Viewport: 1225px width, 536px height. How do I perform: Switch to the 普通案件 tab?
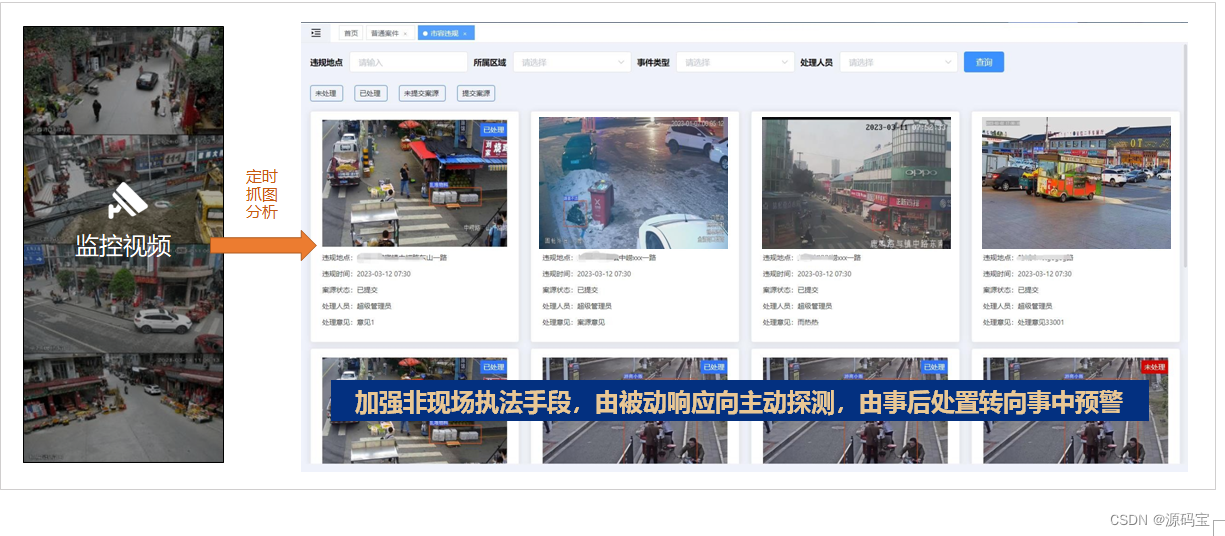point(385,33)
